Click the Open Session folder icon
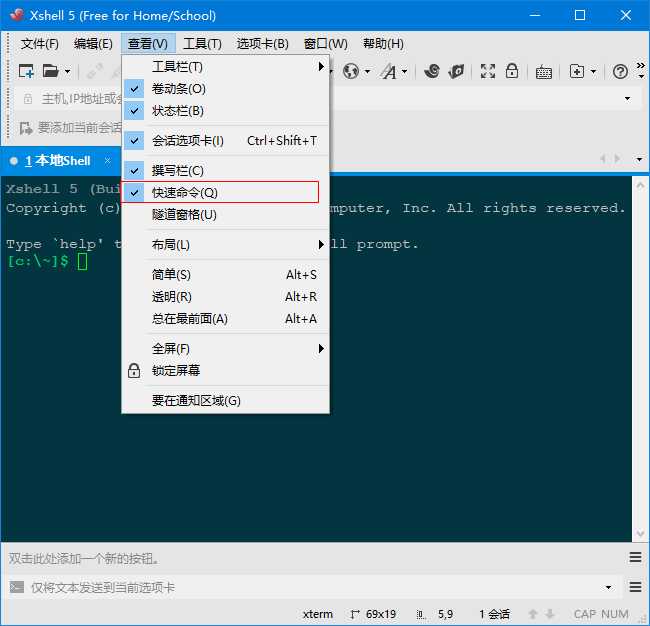Image resolution: width=650 pixels, height=626 pixels. point(51,71)
